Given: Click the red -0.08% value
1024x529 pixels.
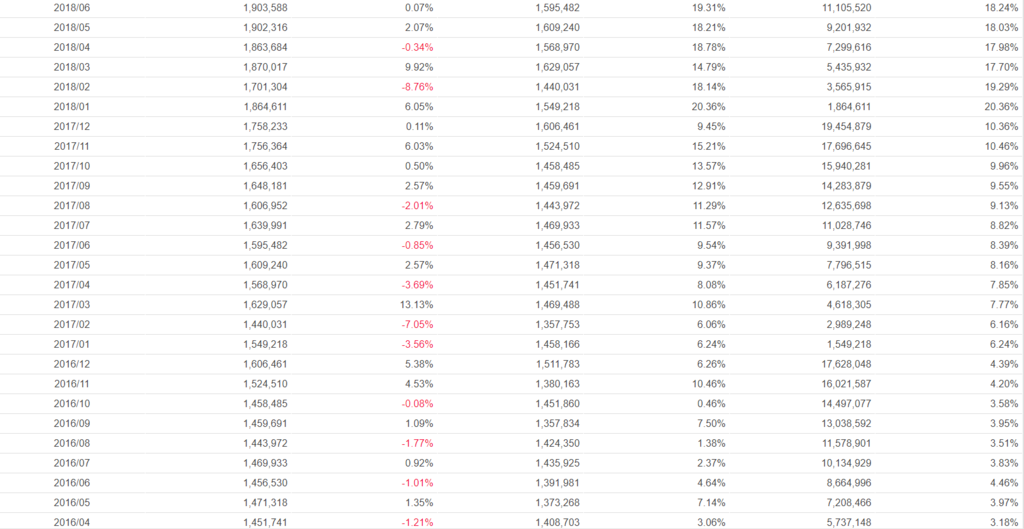Looking at the screenshot, I should coord(417,404).
